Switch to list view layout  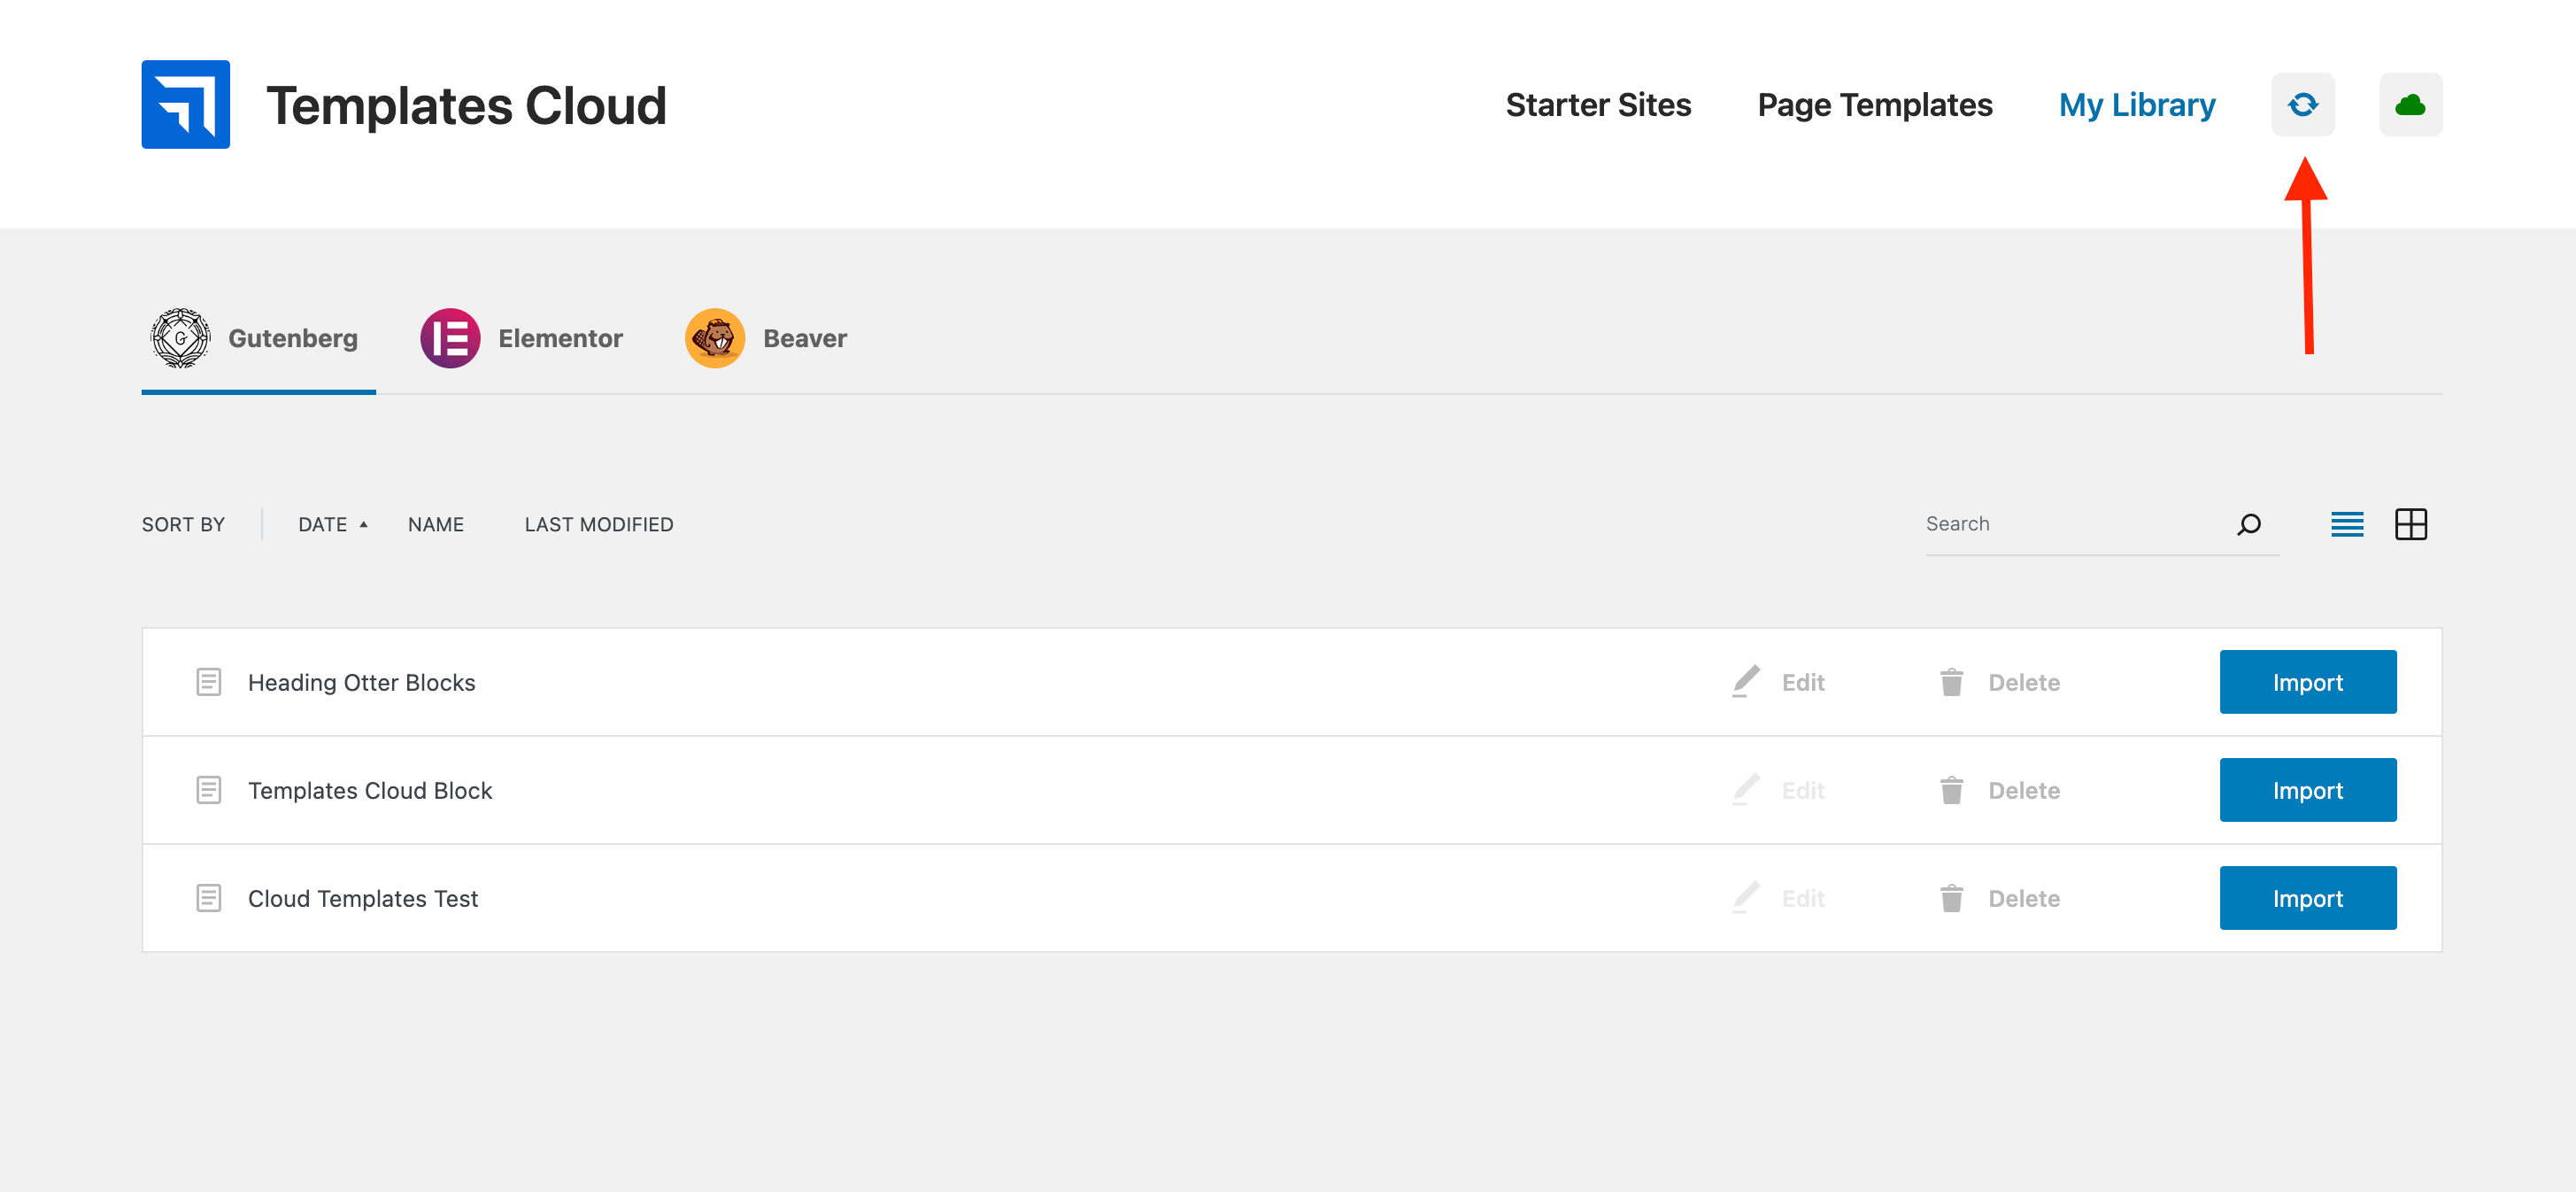[x=2347, y=524]
